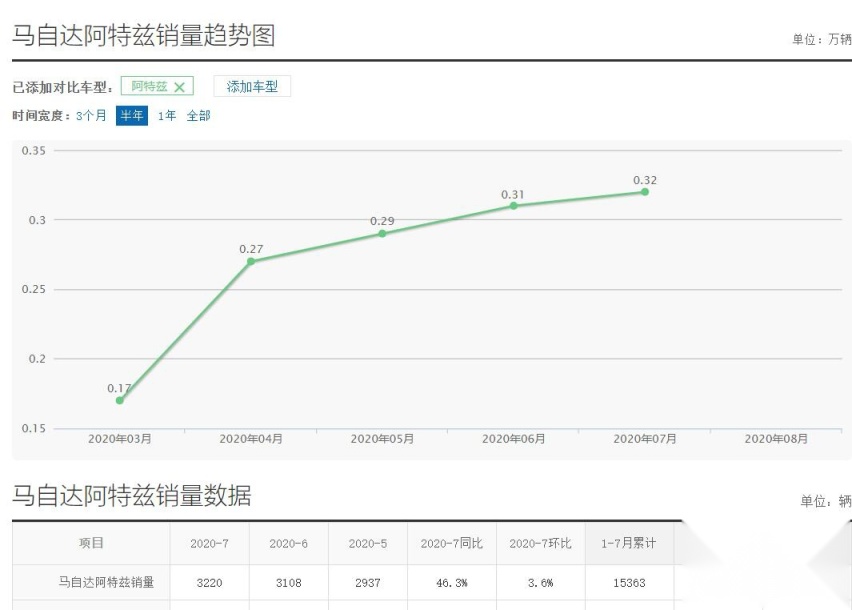Click the 0.25 y-axis label

[x=34, y=290]
